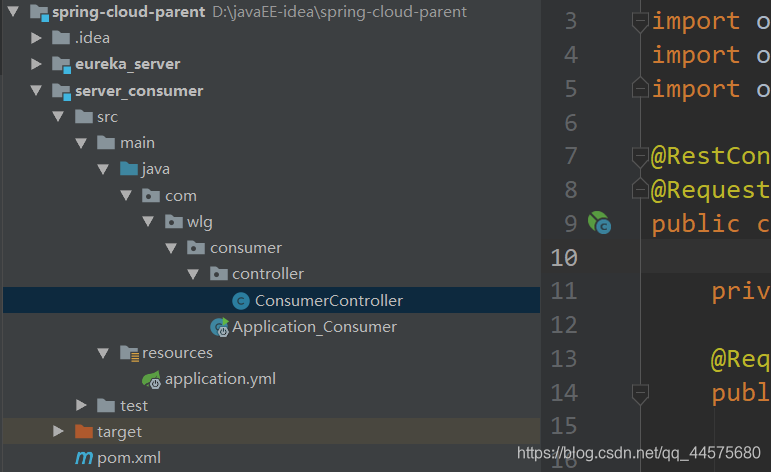Expand the .idea folder

point(37,38)
